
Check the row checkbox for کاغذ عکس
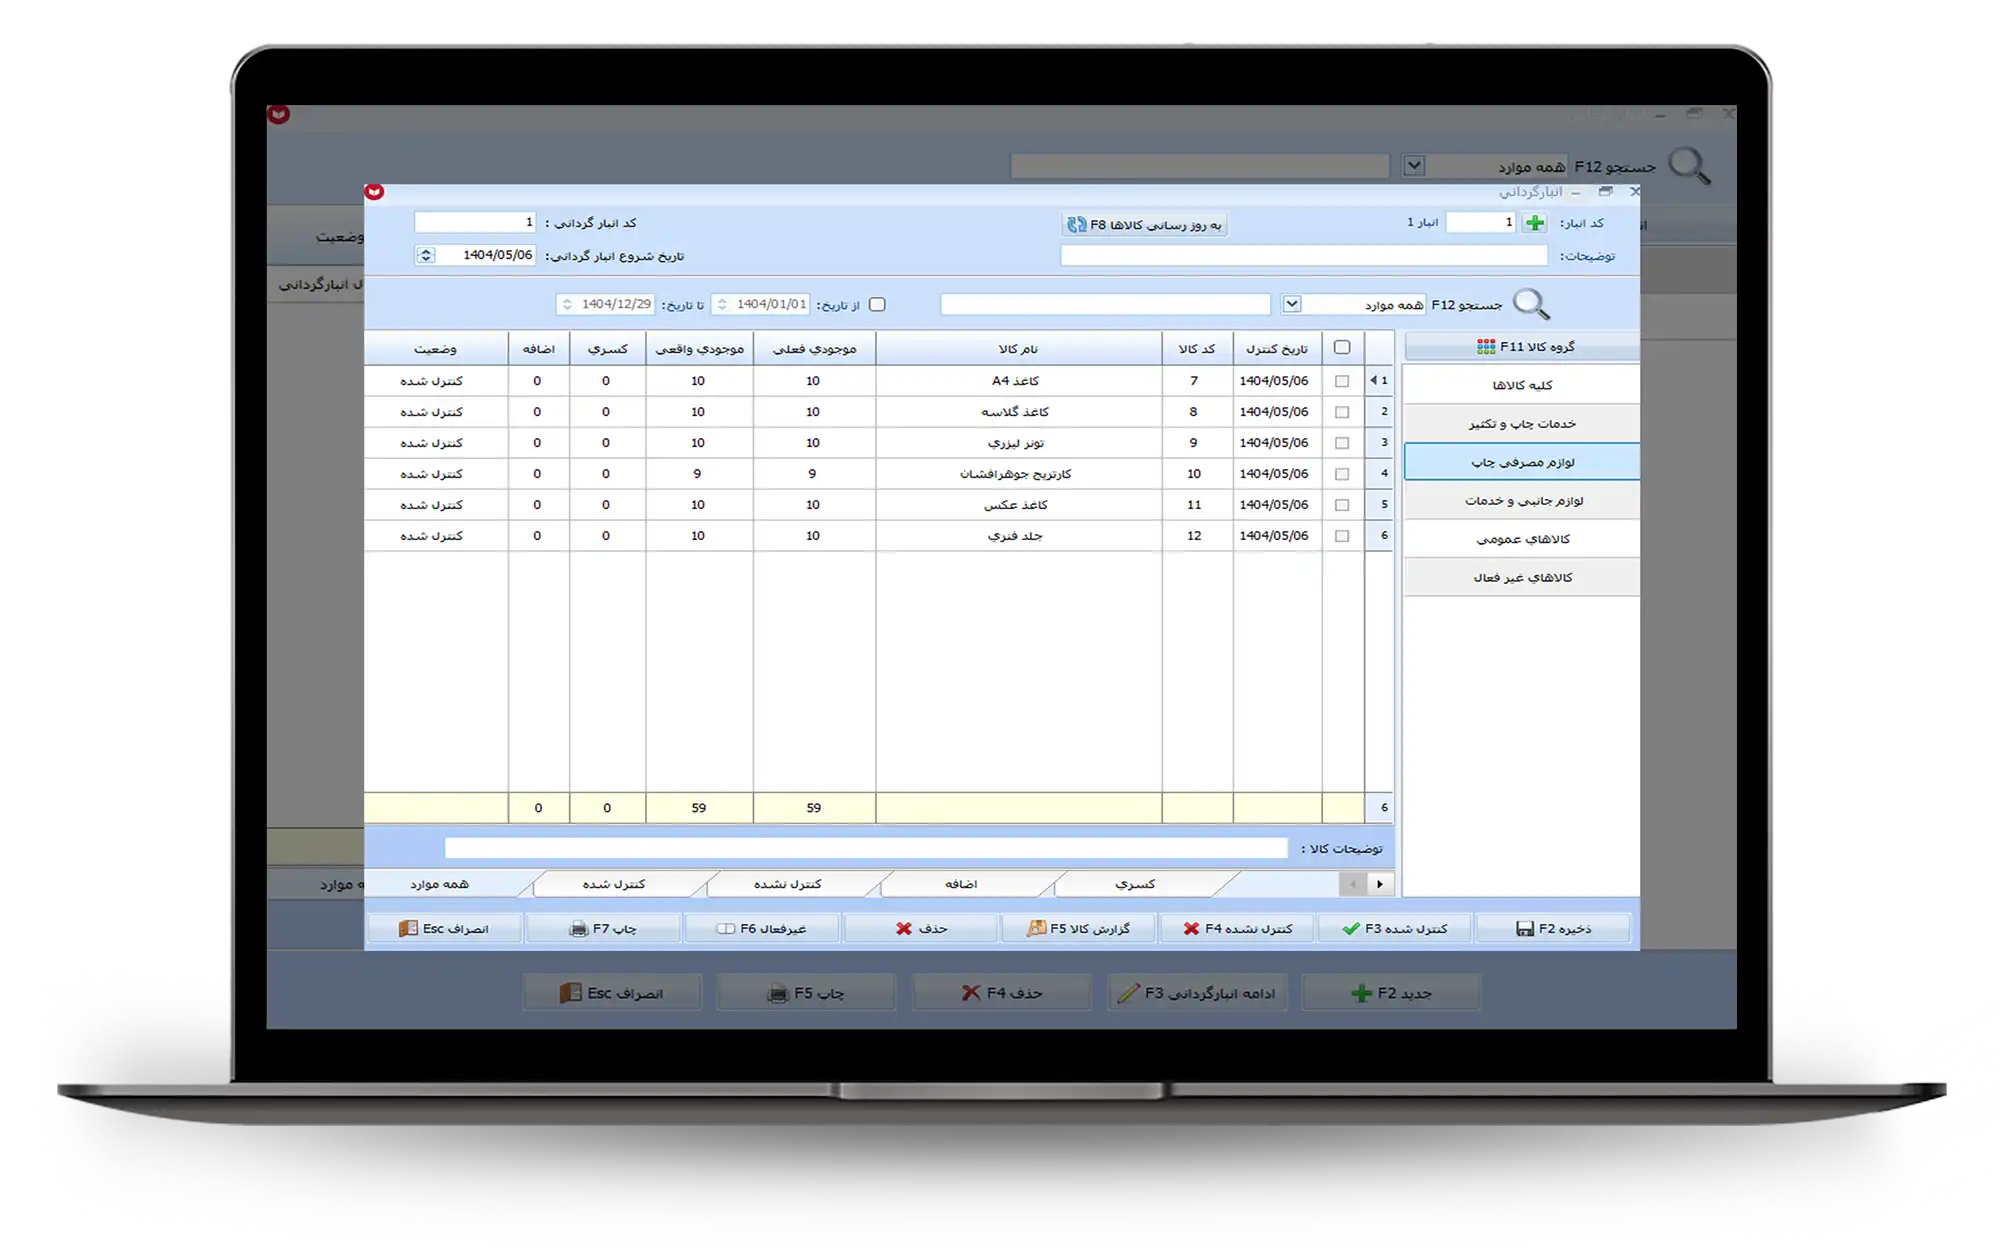[x=1342, y=505]
